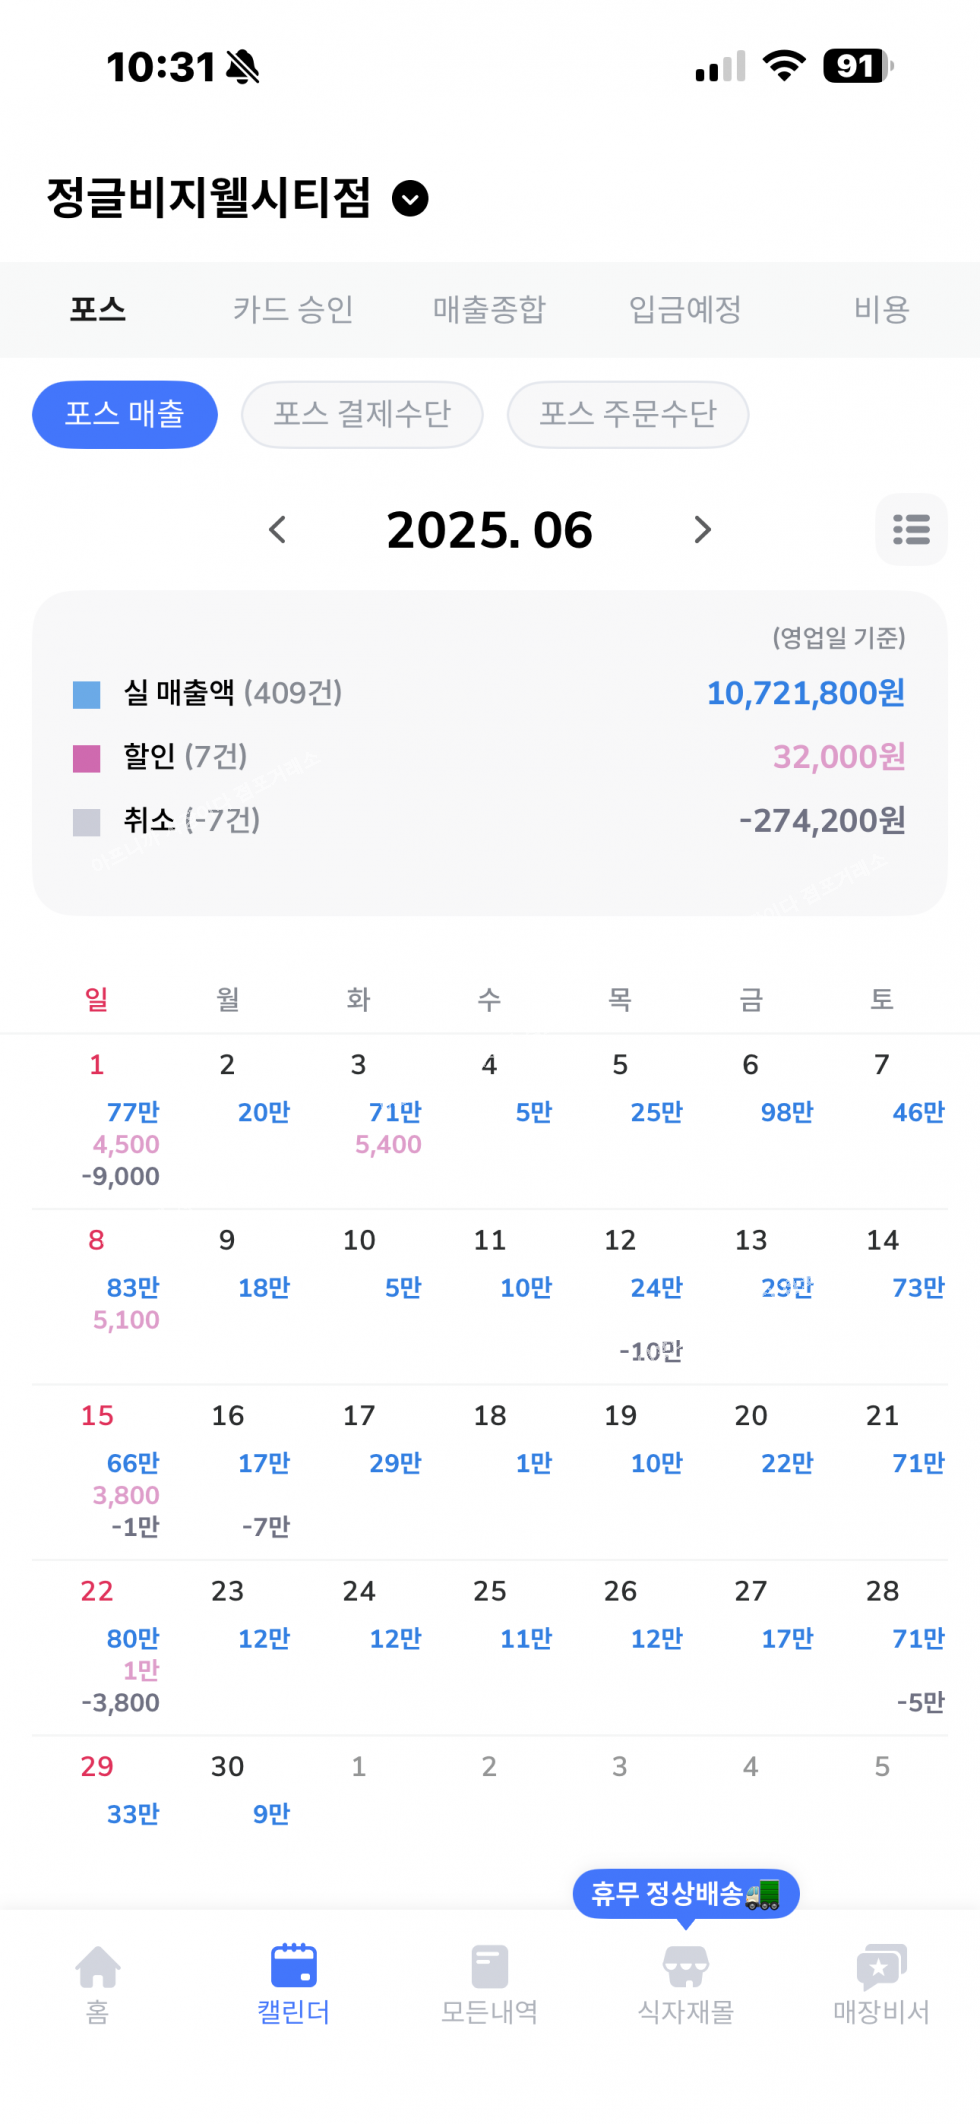The width and height of the screenshot is (980, 2124).
Task: Select the 포스 주문수단 filter chip
Action: pyautogui.click(x=628, y=414)
